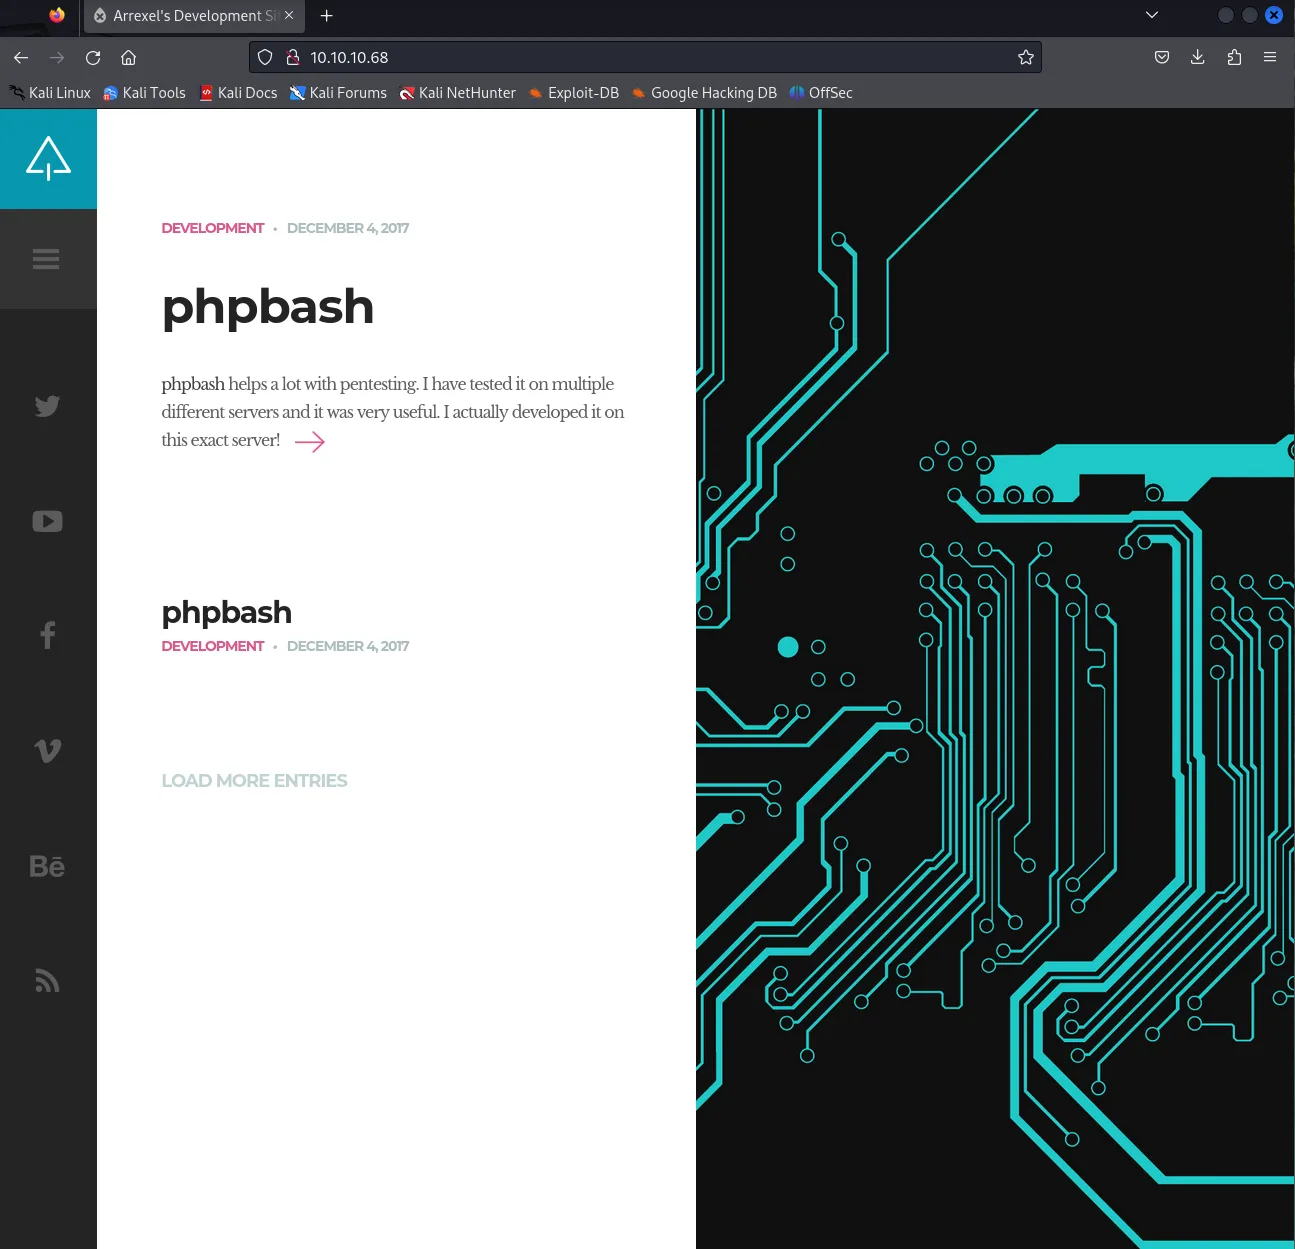Image resolution: width=1295 pixels, height=1249 pixels.
Task: Go forward in browser history
Action: pyautogui.click(x=57, y=57)
